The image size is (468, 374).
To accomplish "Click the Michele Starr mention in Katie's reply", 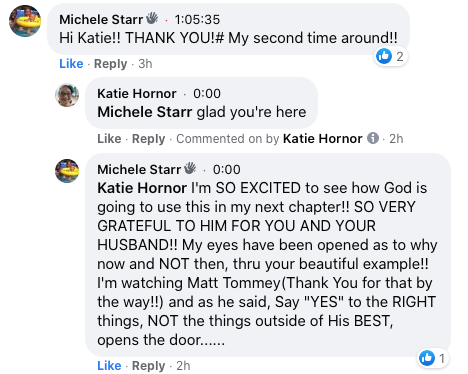I will (145, 112).
